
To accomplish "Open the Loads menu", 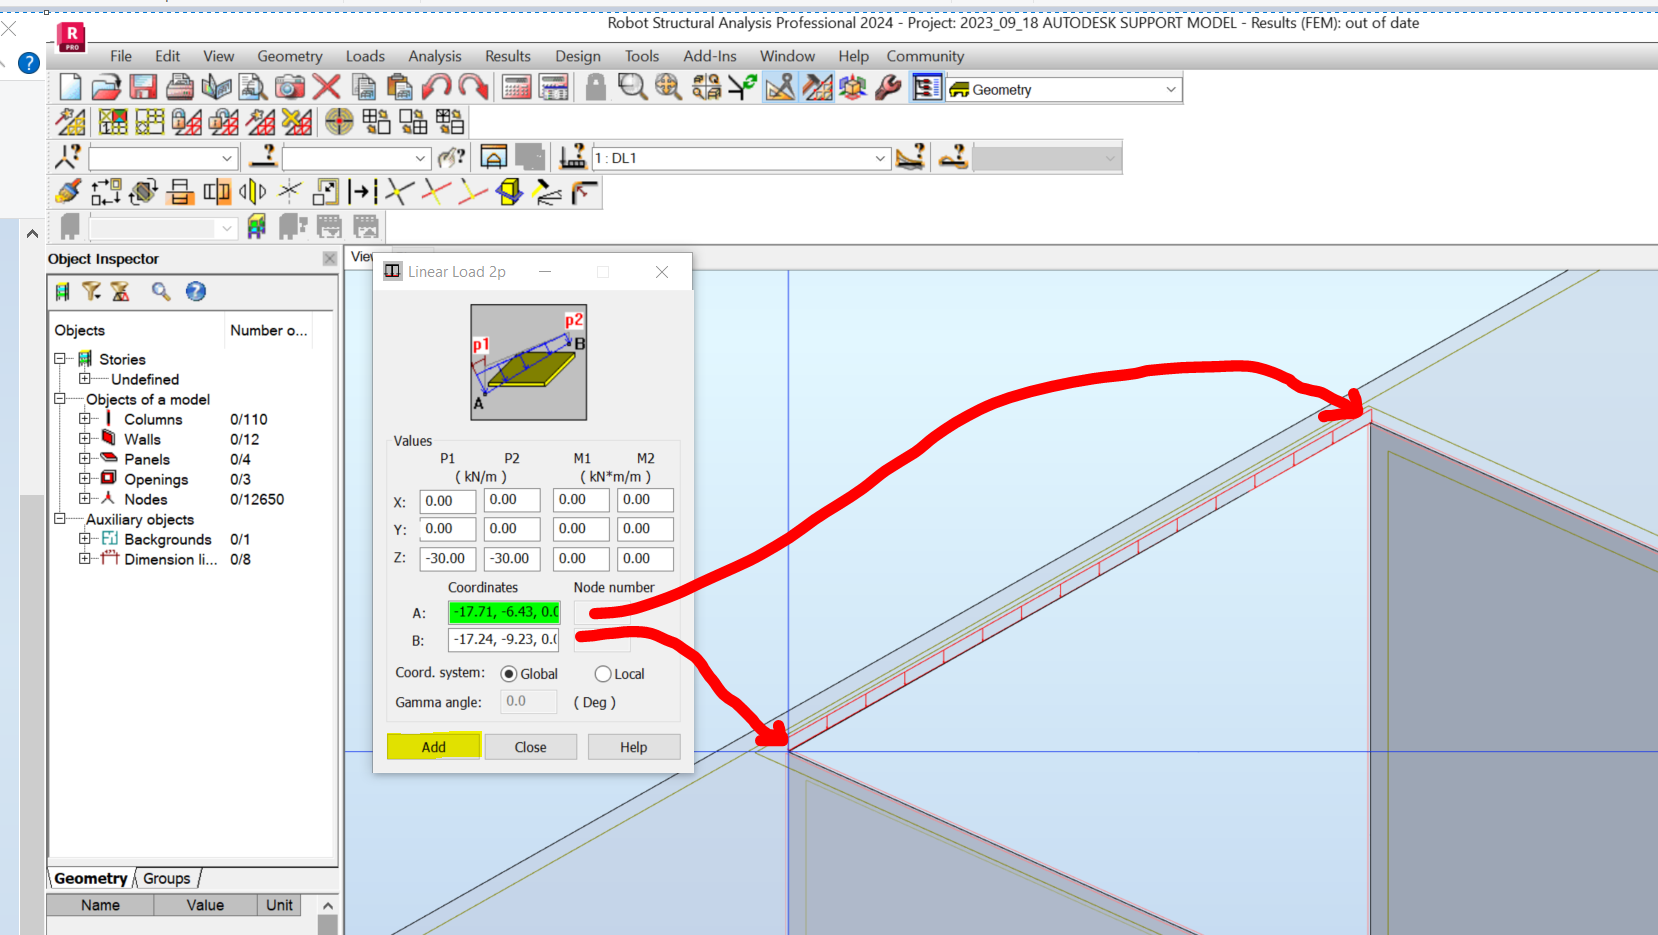I will click(364, 56).
